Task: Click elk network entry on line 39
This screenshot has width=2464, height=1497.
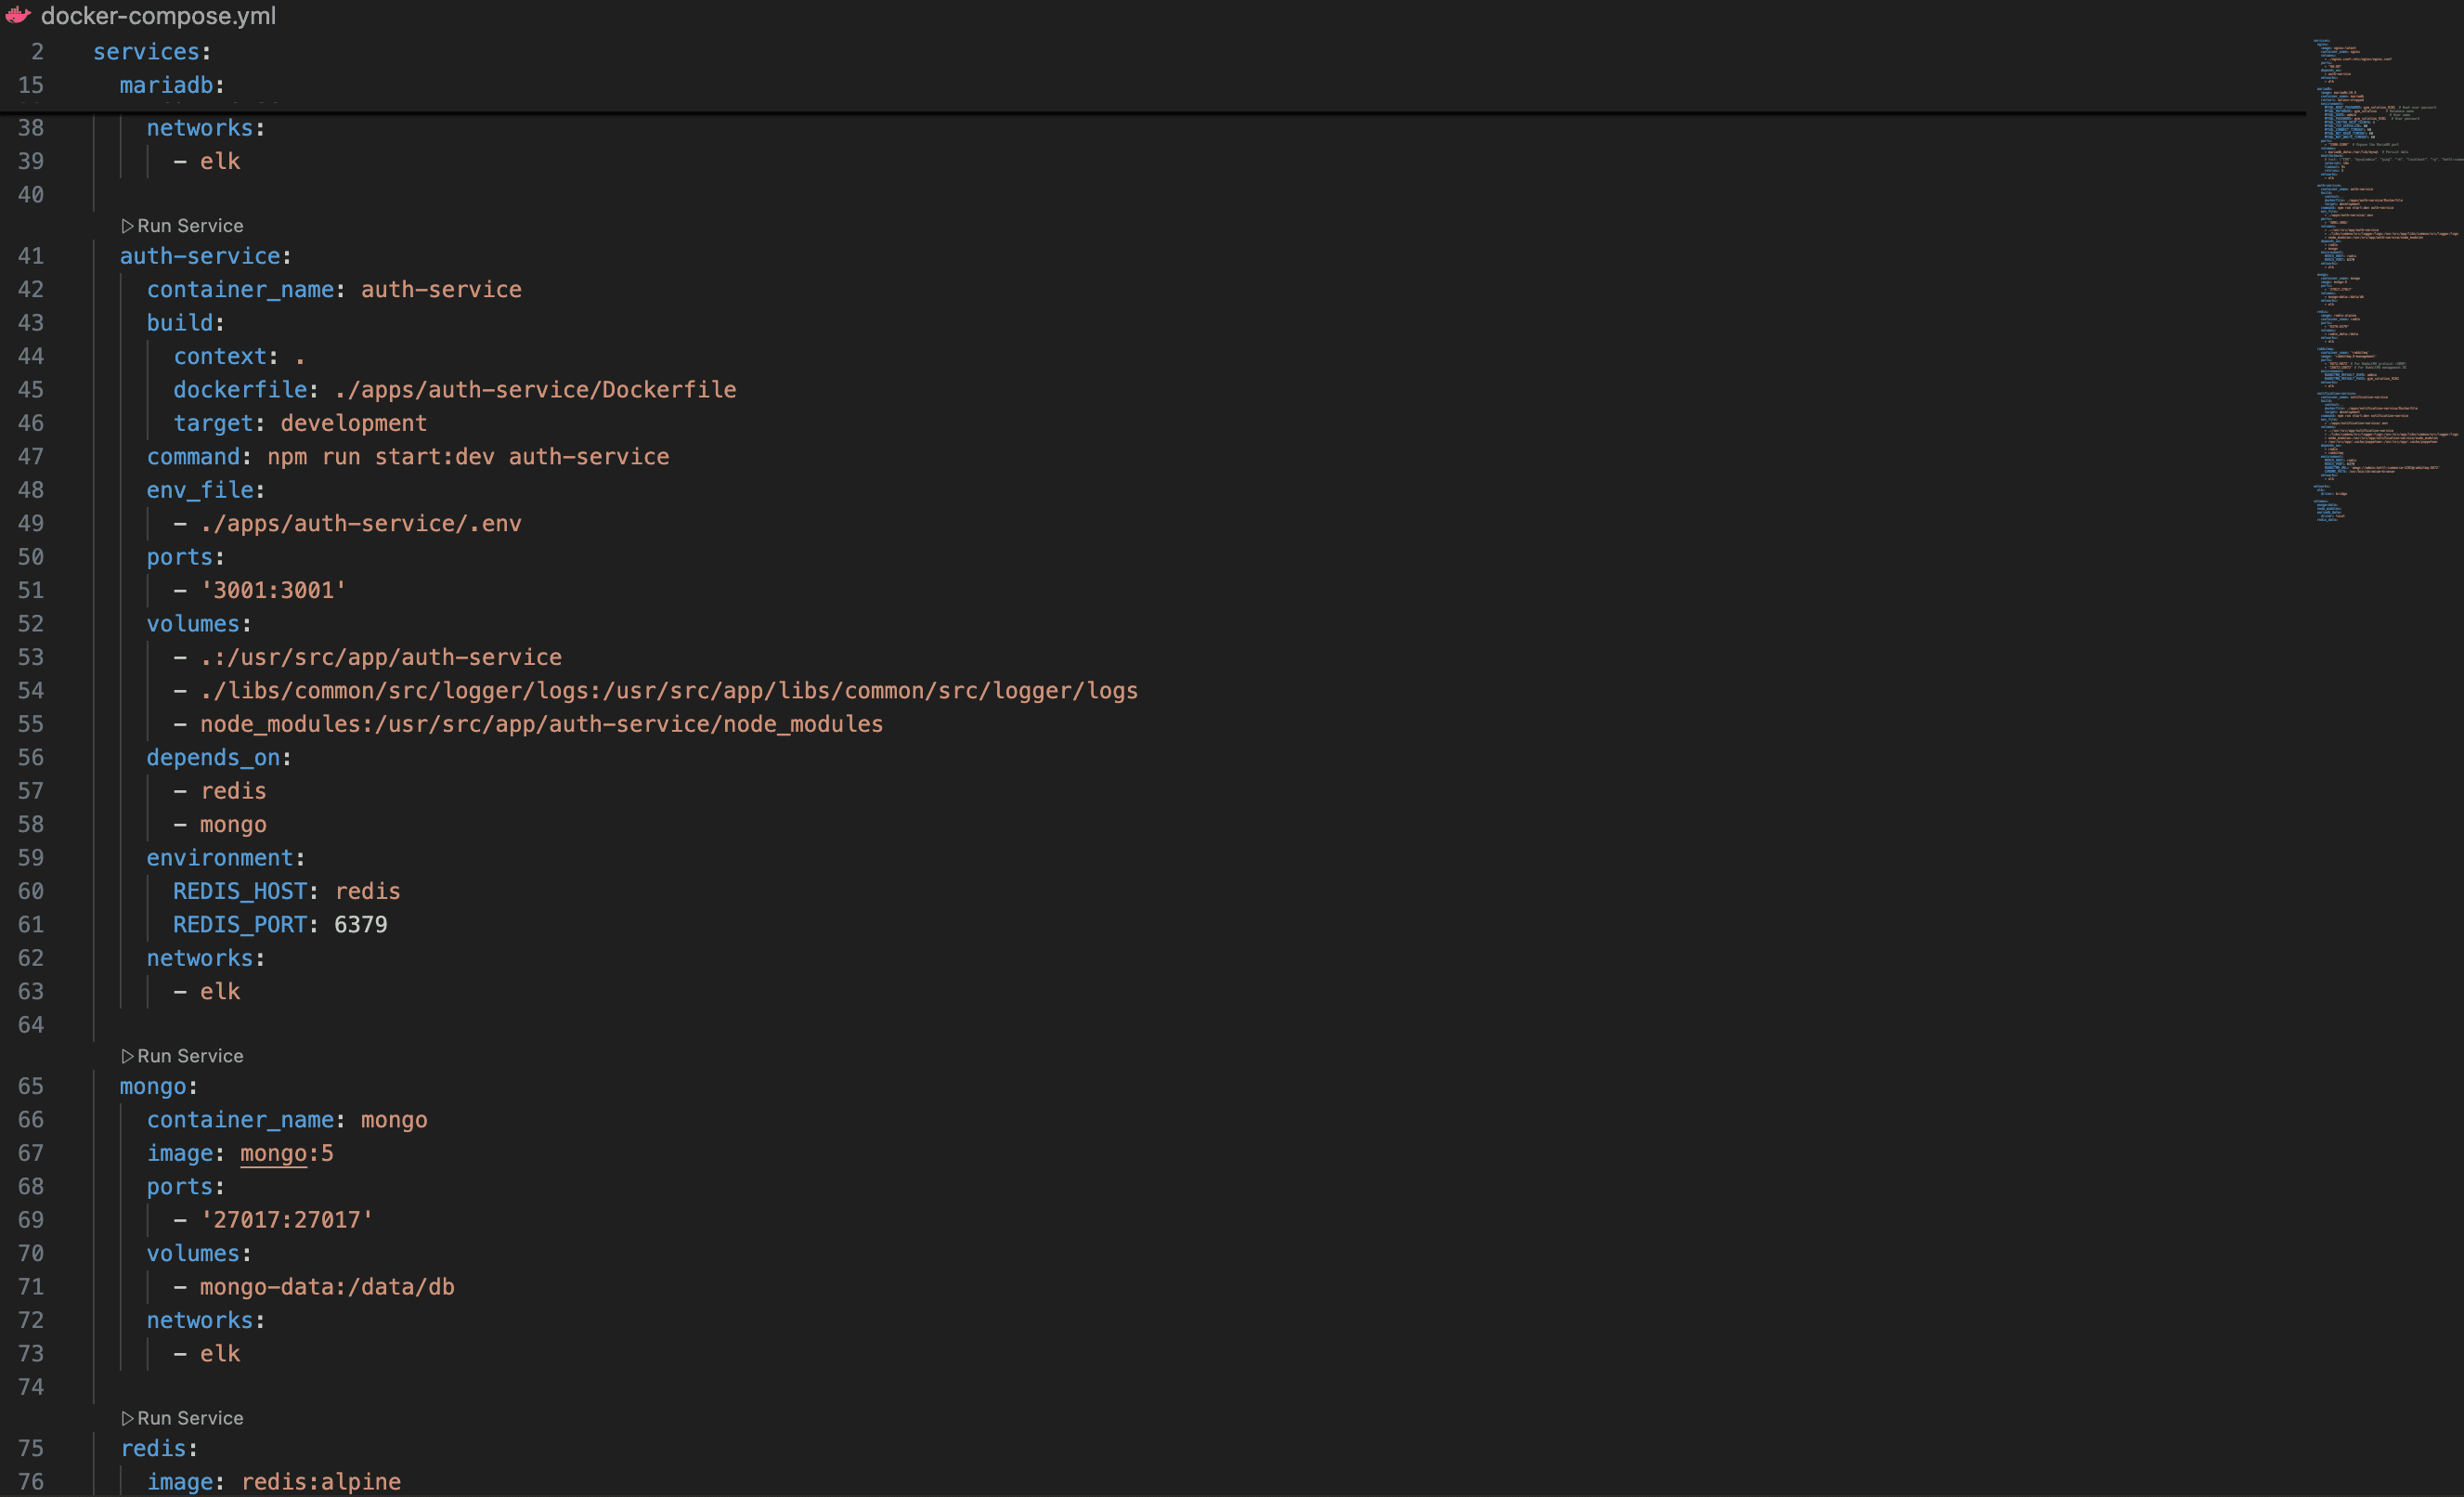Action: pos(220,161)
